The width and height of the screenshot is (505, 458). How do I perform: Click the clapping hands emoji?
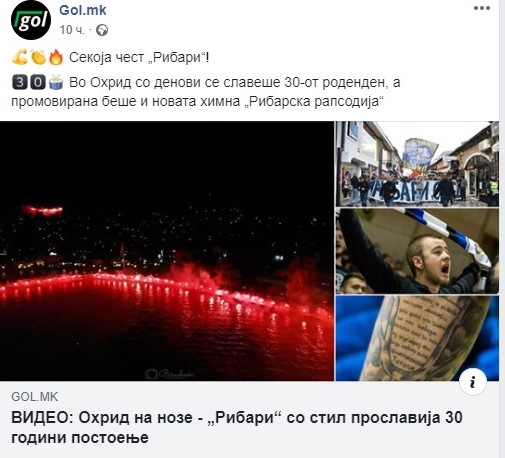click(x=38, y=57)
